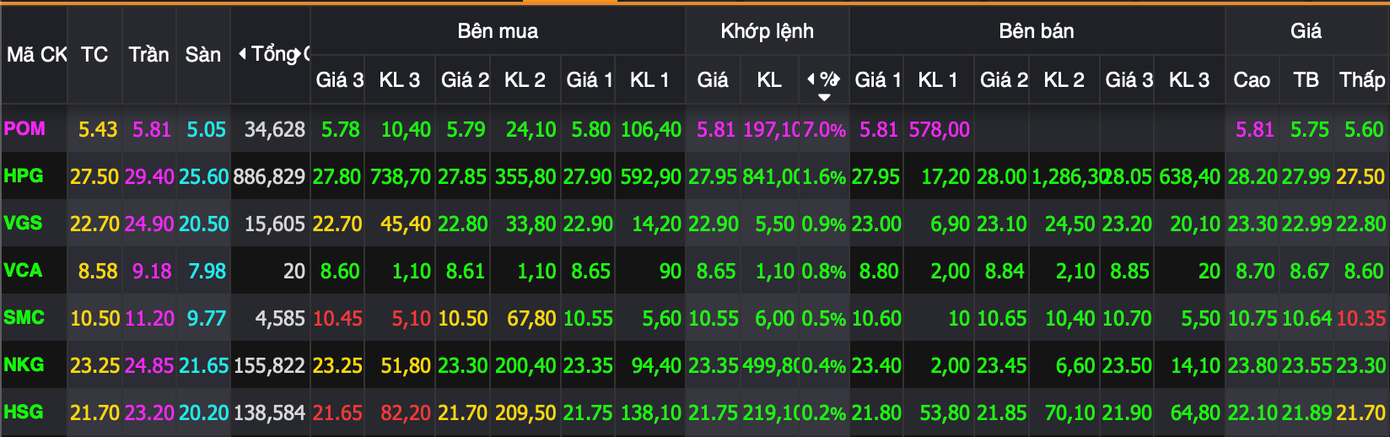Click the TC column header
The width and height of the screenshot is (1390, 437).
[x=94, y=55]
